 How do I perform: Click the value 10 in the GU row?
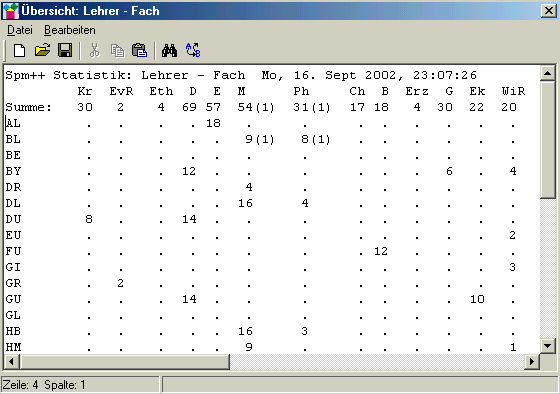click(x=477, y=299)
